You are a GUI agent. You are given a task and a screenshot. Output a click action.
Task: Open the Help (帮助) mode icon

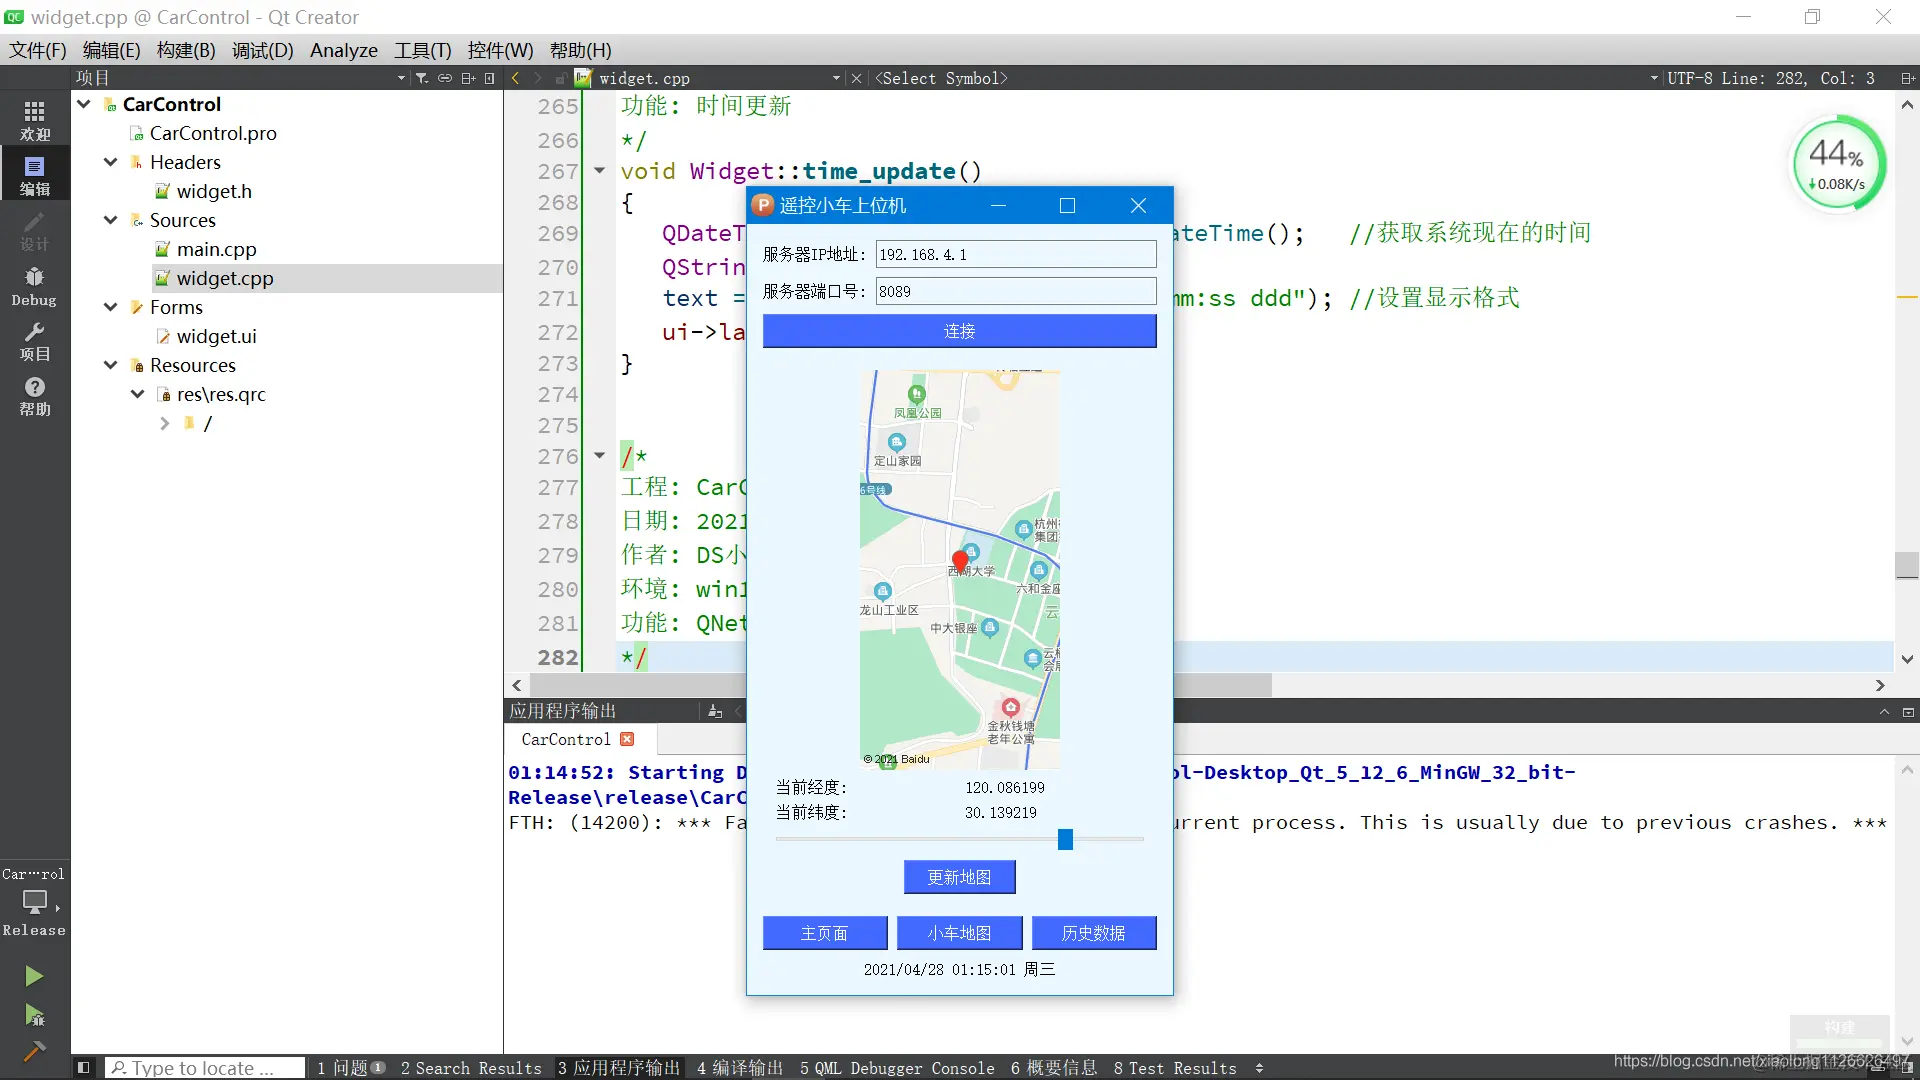(x=34, y=396)
